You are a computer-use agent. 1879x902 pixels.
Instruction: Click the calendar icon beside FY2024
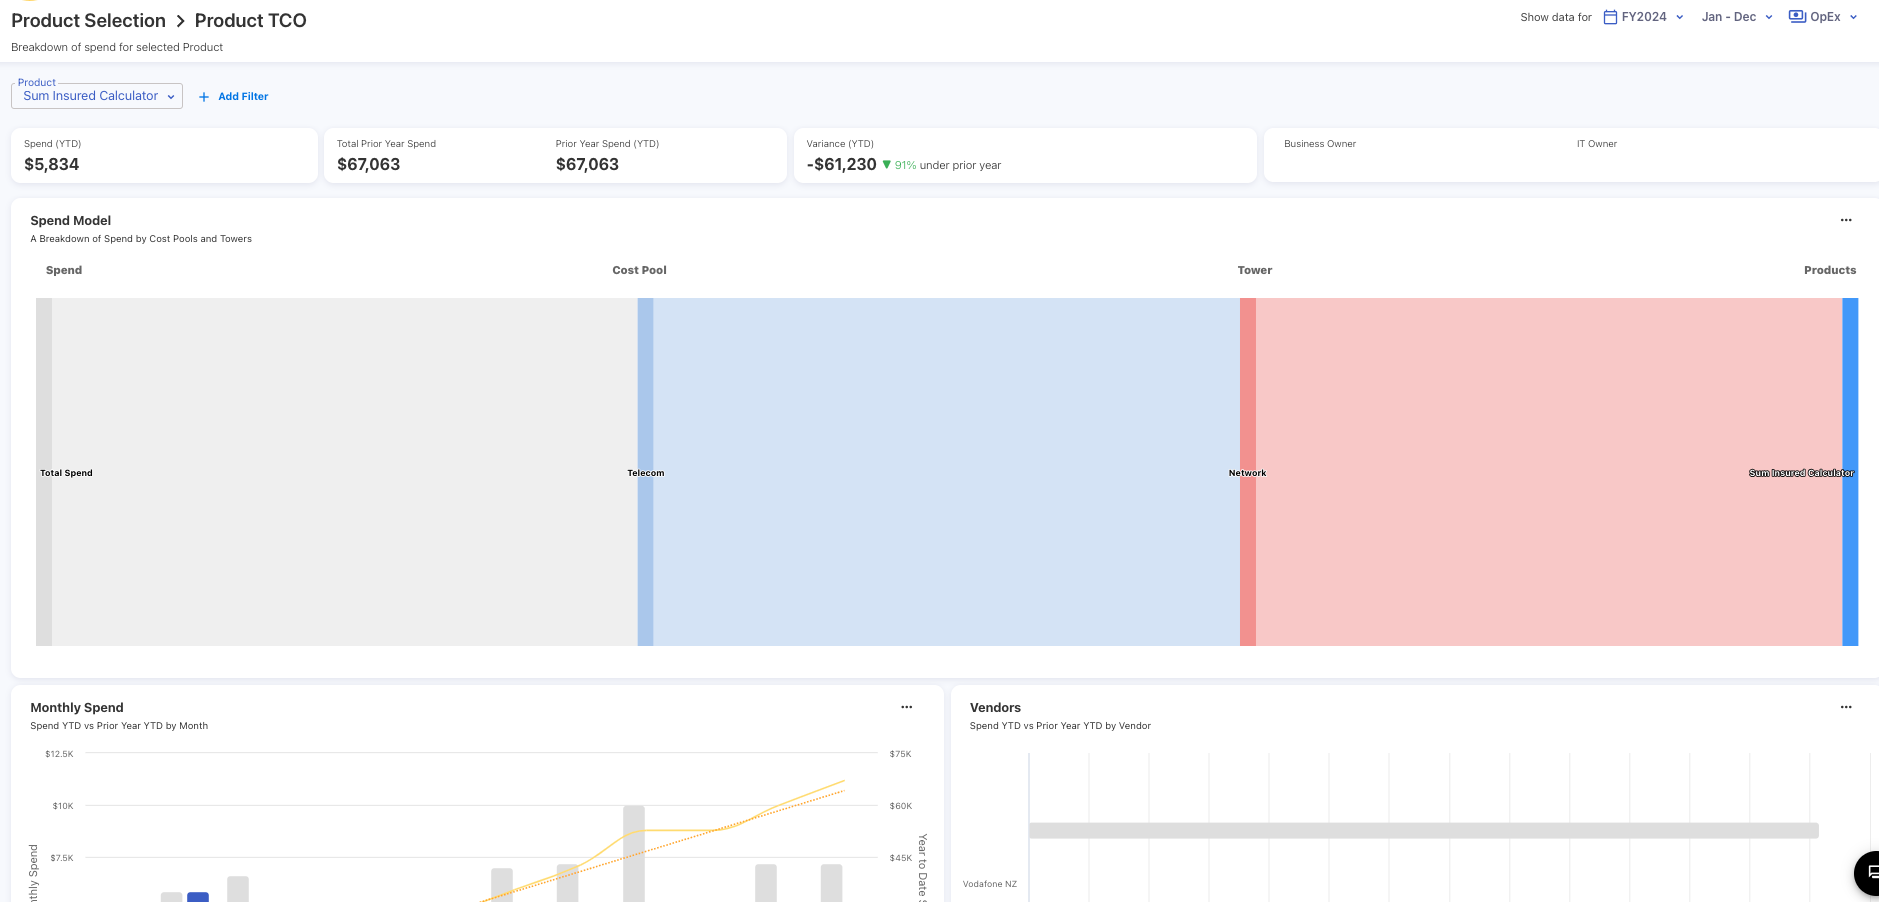1610,17
